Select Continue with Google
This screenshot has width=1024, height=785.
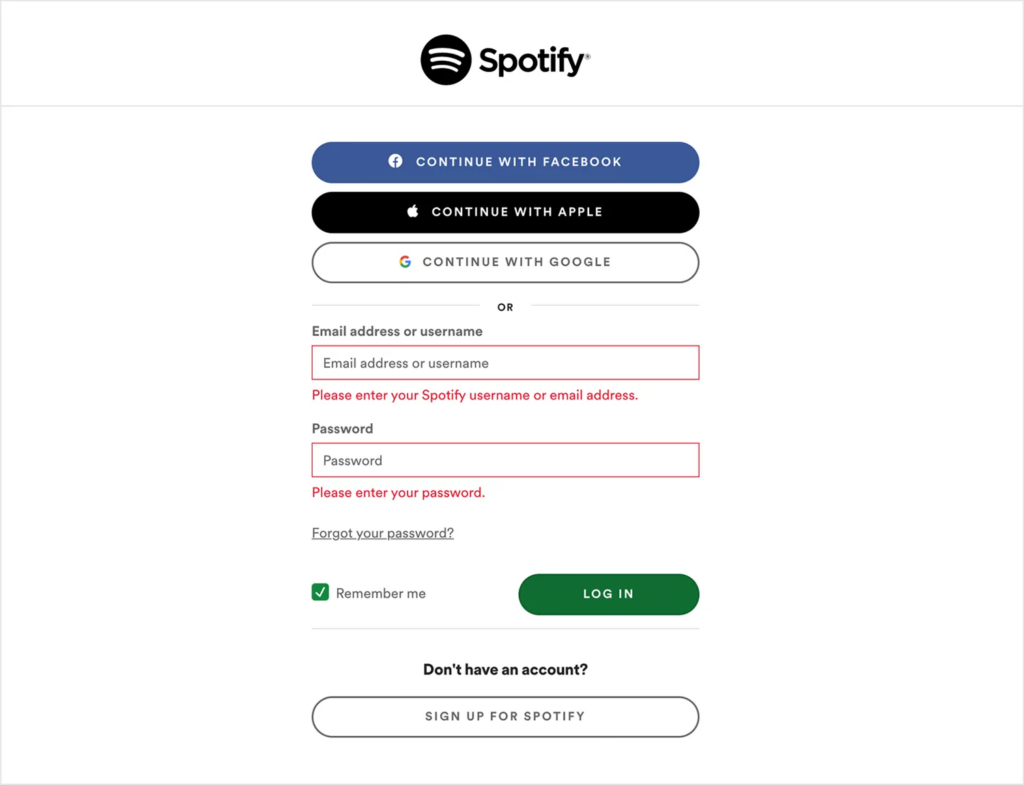pyautogui.click(x=505, y=261)
